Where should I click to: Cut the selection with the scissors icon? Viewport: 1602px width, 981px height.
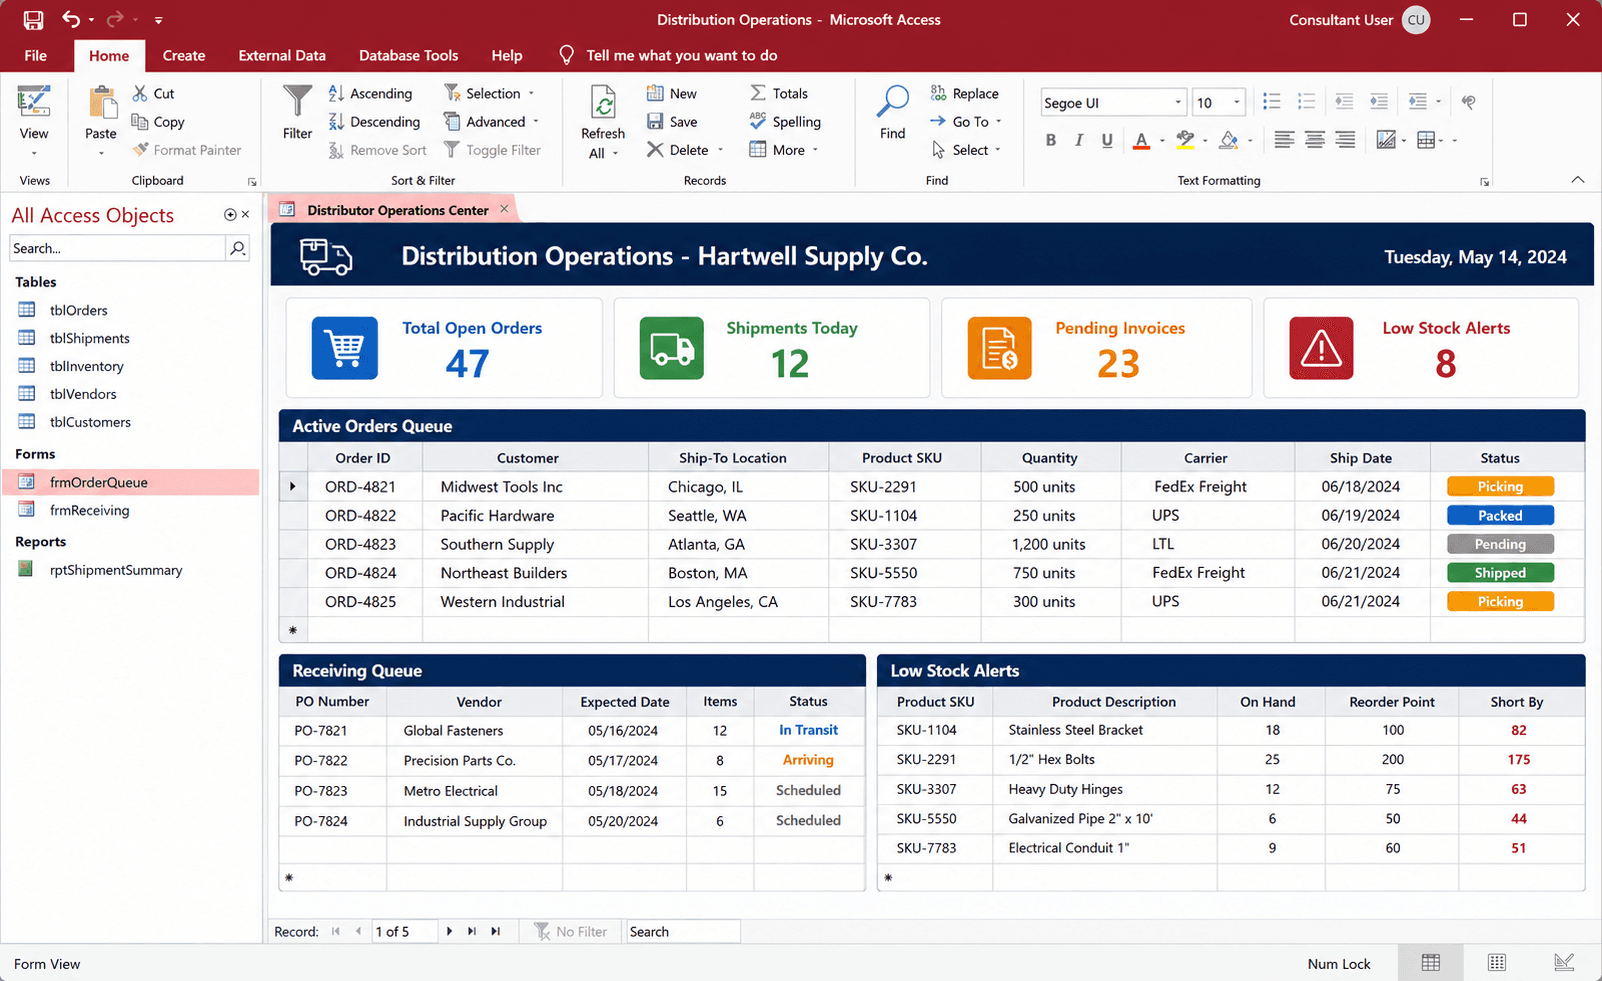(140, 93)
